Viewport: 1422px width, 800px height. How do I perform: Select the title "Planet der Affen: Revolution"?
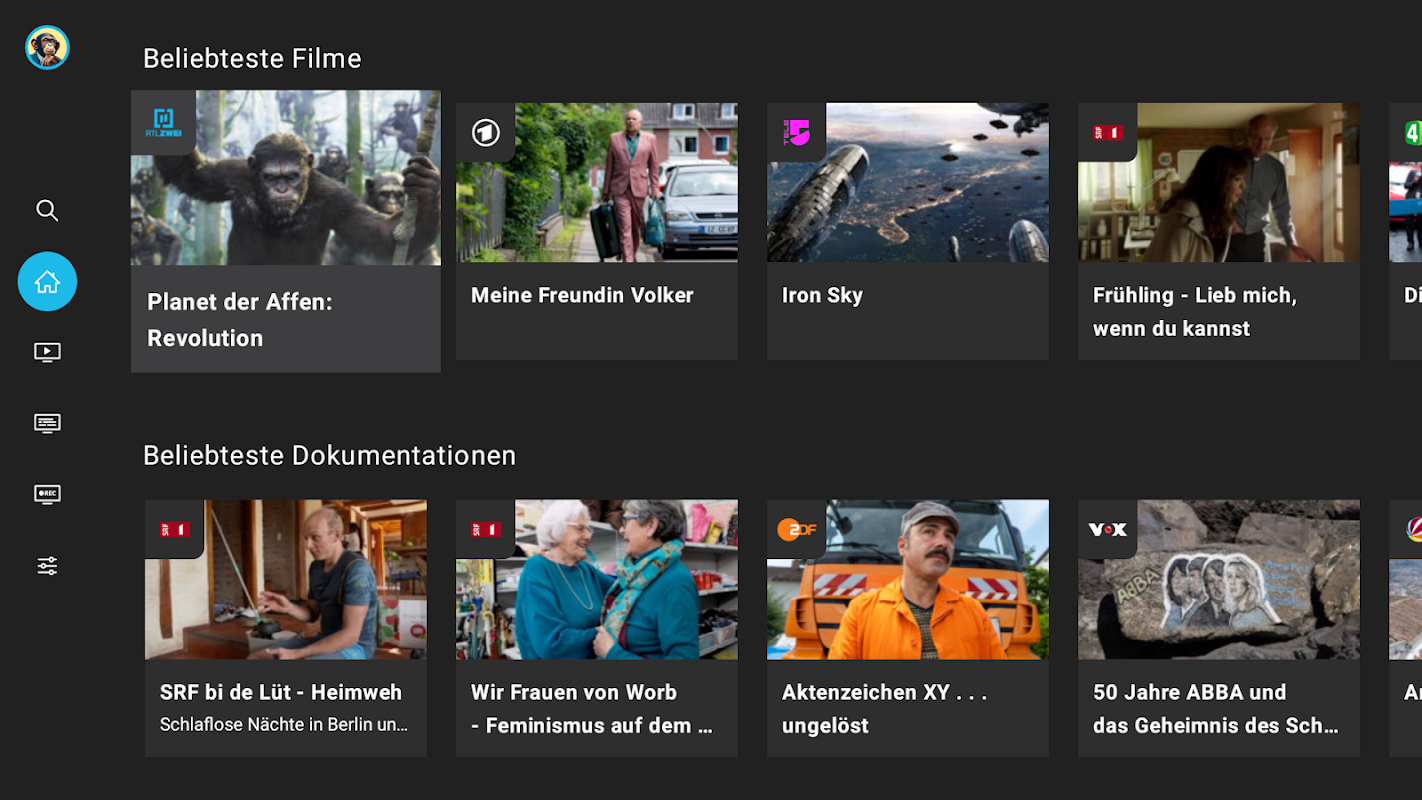(240, 320)
